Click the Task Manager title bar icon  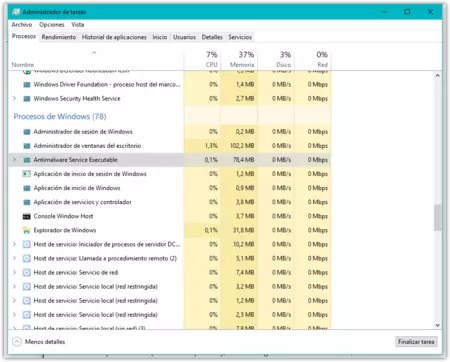click(x=16, y=12)
